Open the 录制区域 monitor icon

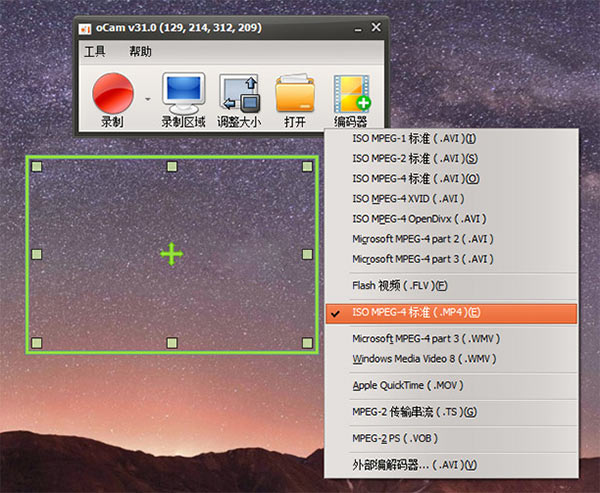[x=183, y=100]
